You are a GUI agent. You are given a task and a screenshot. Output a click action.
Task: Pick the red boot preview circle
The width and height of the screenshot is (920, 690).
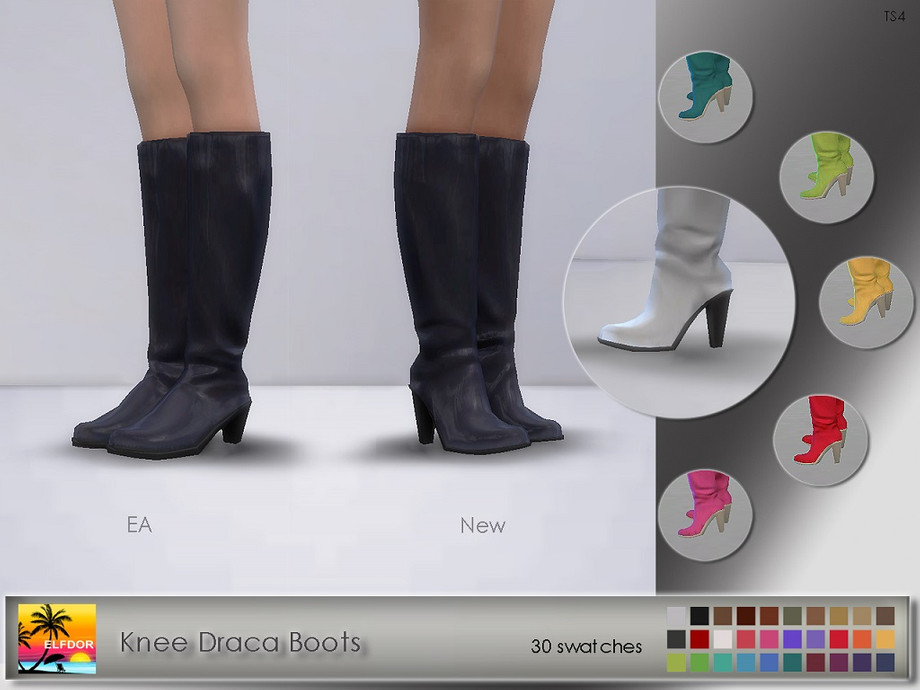819,439
